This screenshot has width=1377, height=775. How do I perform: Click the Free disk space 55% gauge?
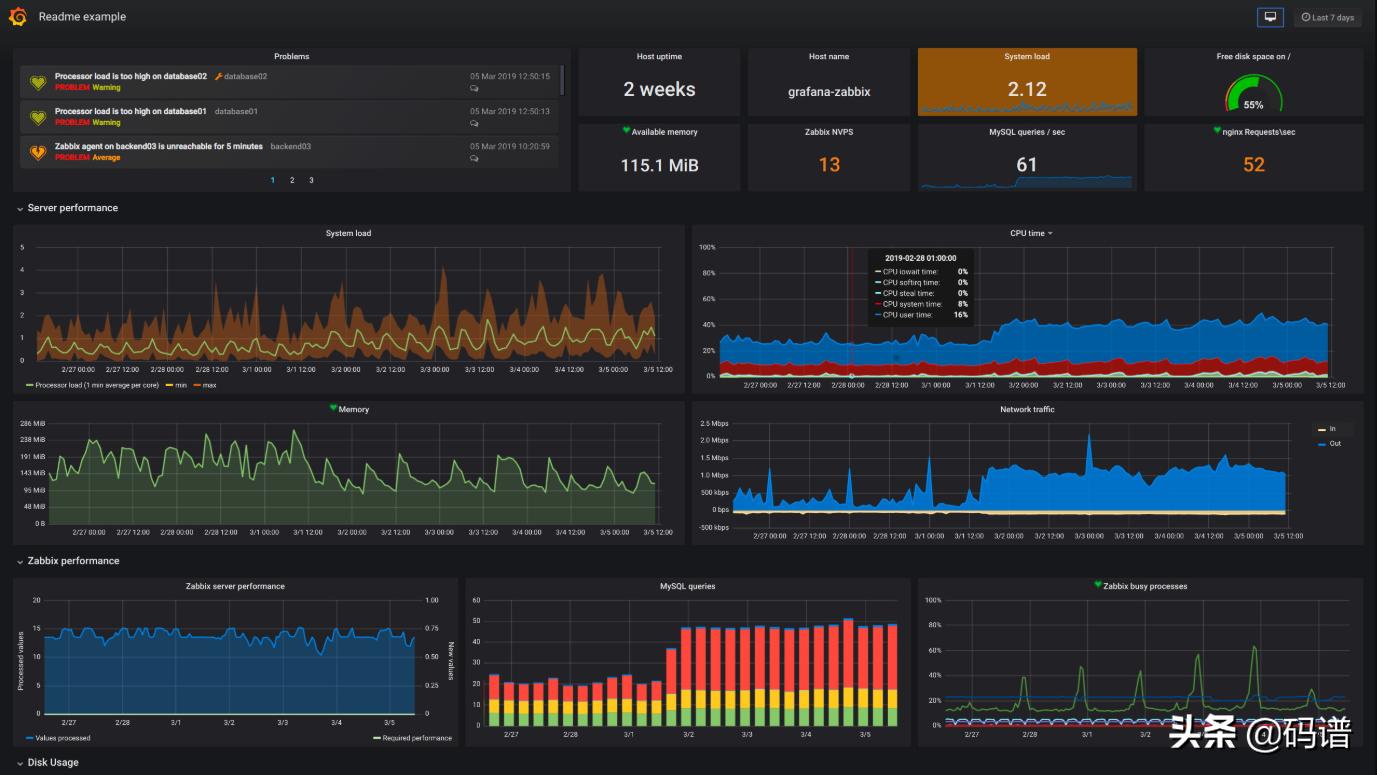(x=1254, y=95)
